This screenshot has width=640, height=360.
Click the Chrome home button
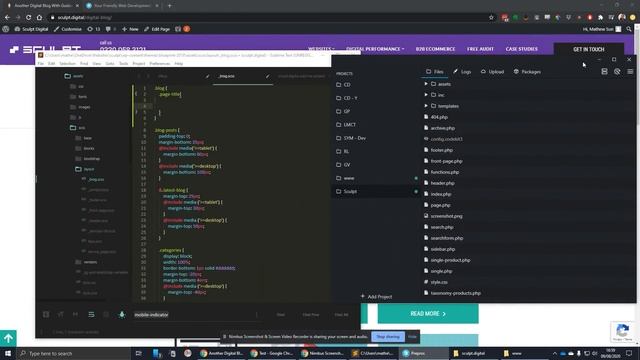tap(39, 18)
